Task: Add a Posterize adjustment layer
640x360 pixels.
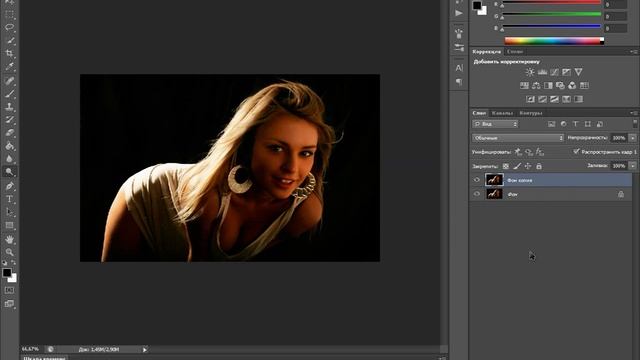Action: (x=542, y=99)
